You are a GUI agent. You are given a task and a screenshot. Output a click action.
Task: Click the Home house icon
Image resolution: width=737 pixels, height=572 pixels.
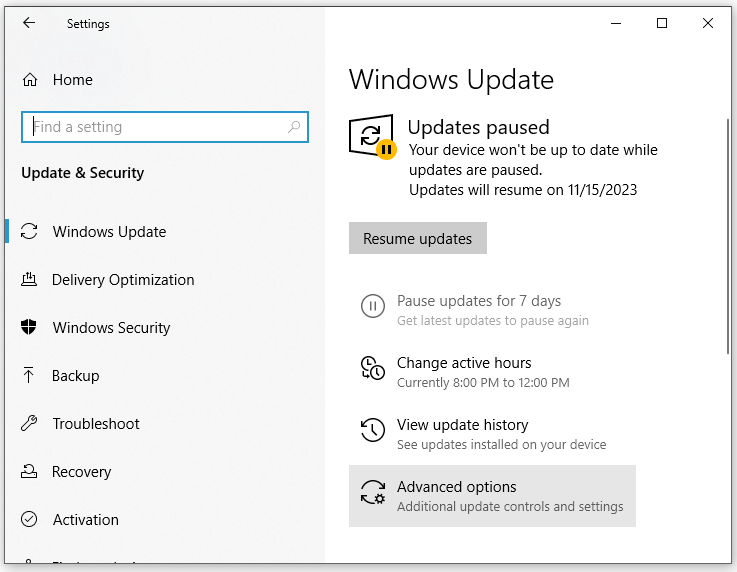[30, 80]
